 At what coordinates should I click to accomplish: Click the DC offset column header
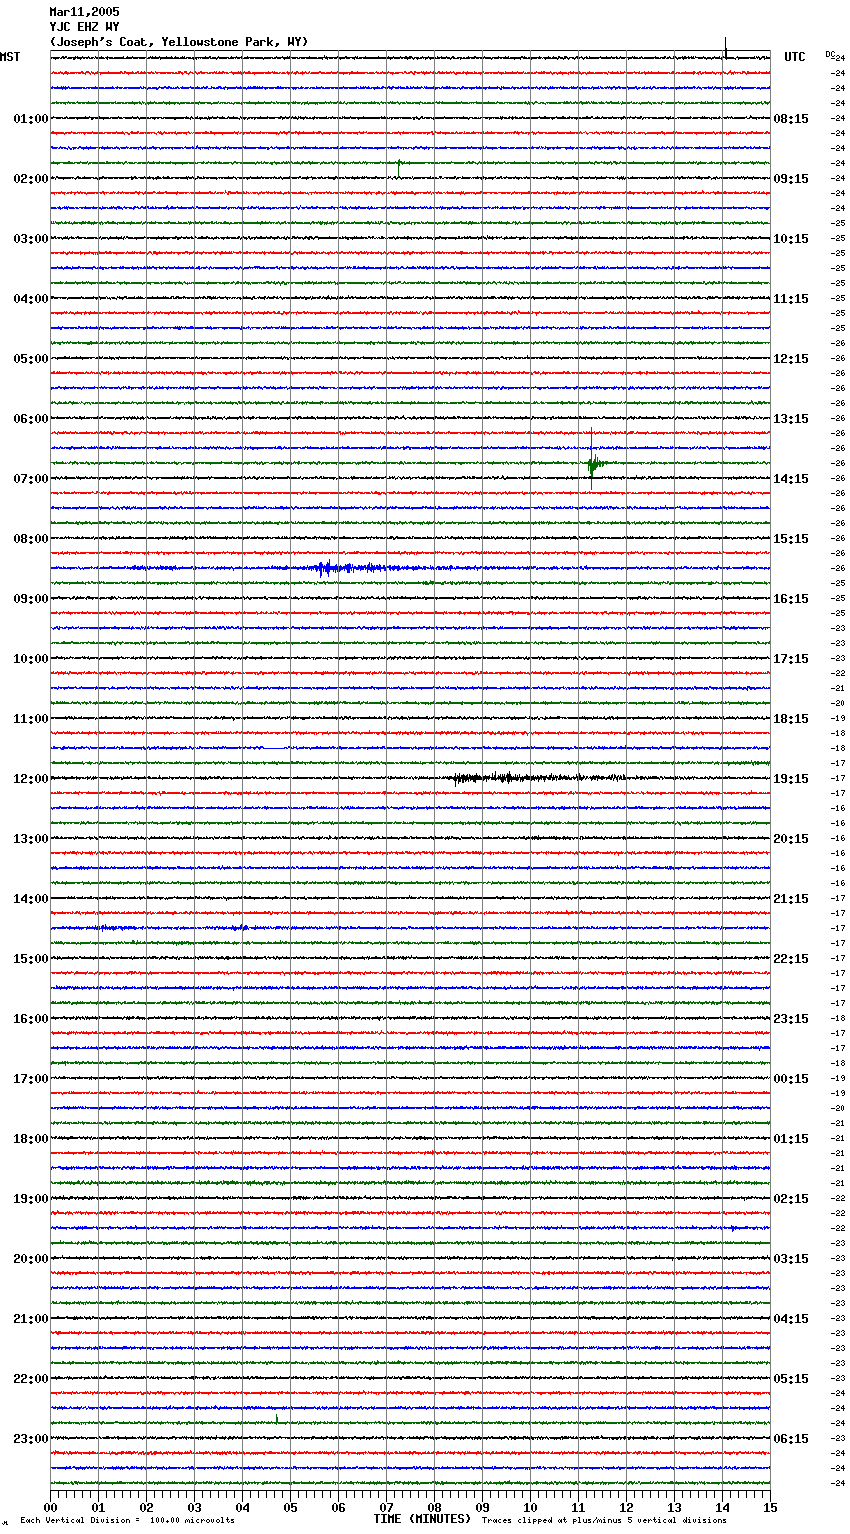829,53
